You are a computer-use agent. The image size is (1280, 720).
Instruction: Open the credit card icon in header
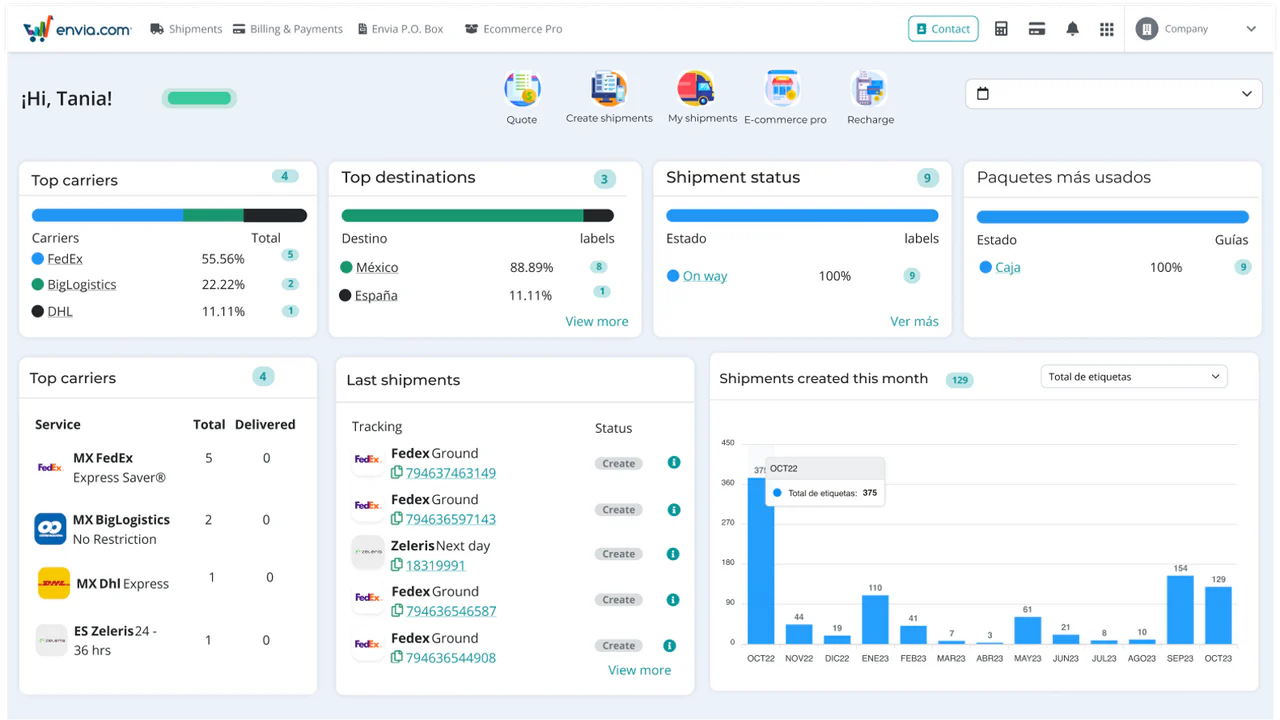click(1037, 29)
